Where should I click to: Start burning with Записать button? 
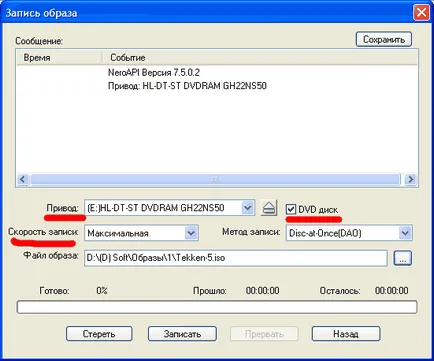click(x=182, y=334)
